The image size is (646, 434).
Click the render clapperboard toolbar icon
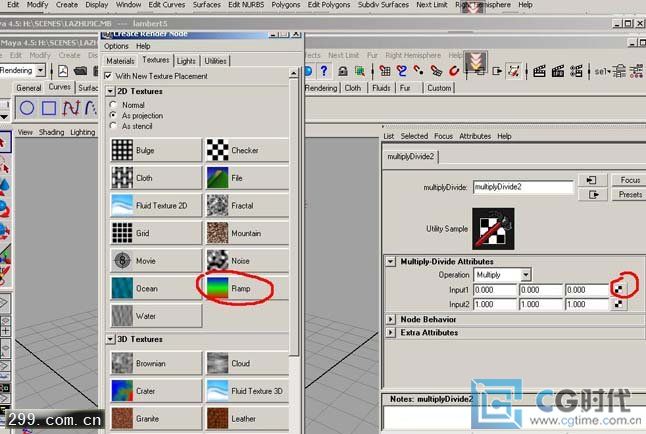[x=539, y=71]
